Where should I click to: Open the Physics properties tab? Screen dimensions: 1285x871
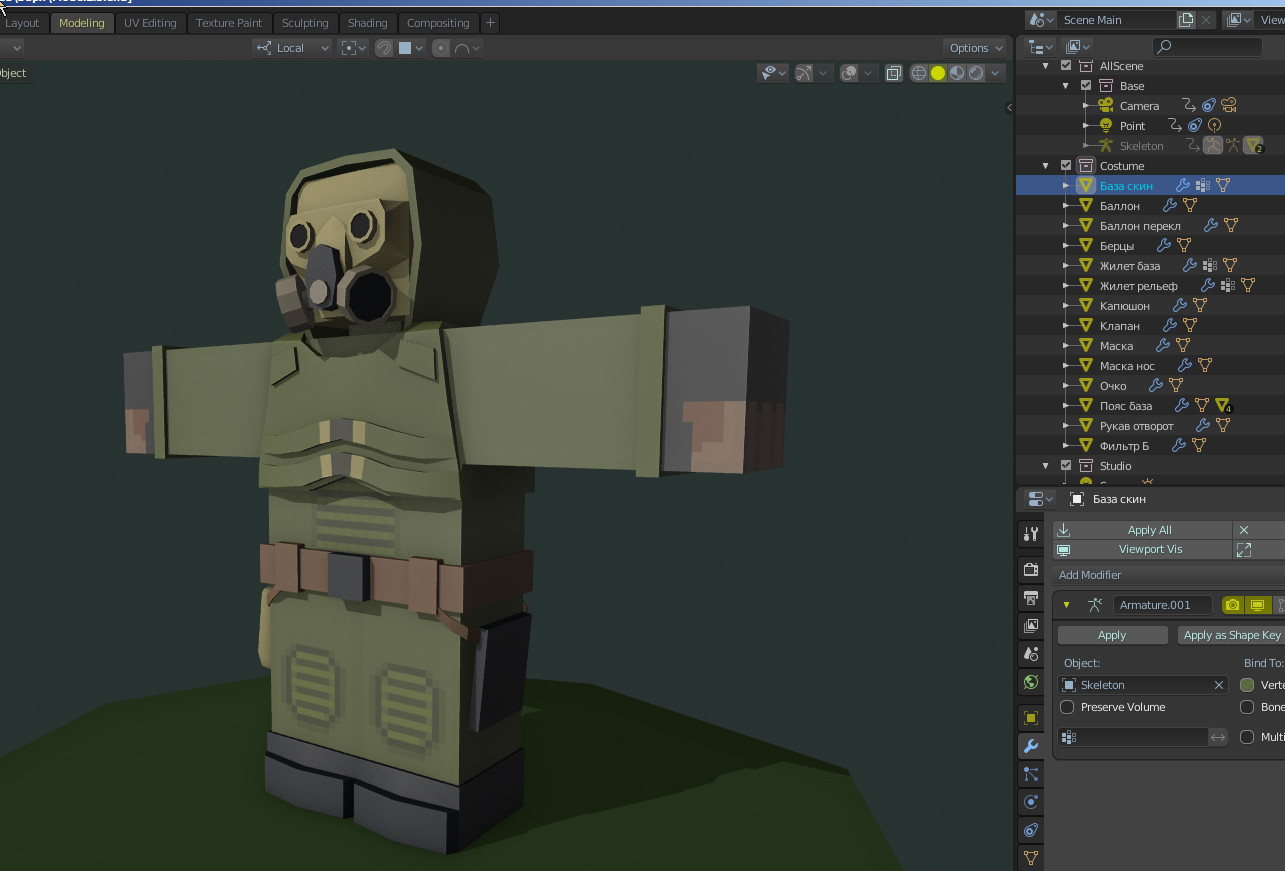pos(1031,802)
